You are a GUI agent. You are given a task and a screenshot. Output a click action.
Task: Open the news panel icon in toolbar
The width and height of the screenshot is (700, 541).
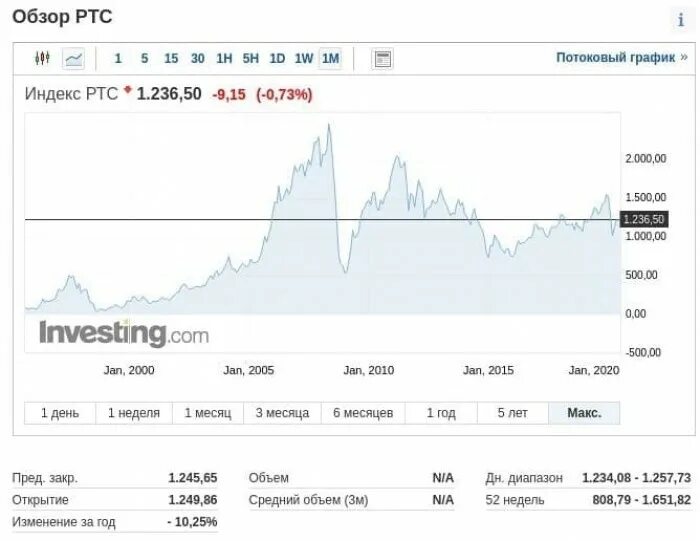coord(382,58)
